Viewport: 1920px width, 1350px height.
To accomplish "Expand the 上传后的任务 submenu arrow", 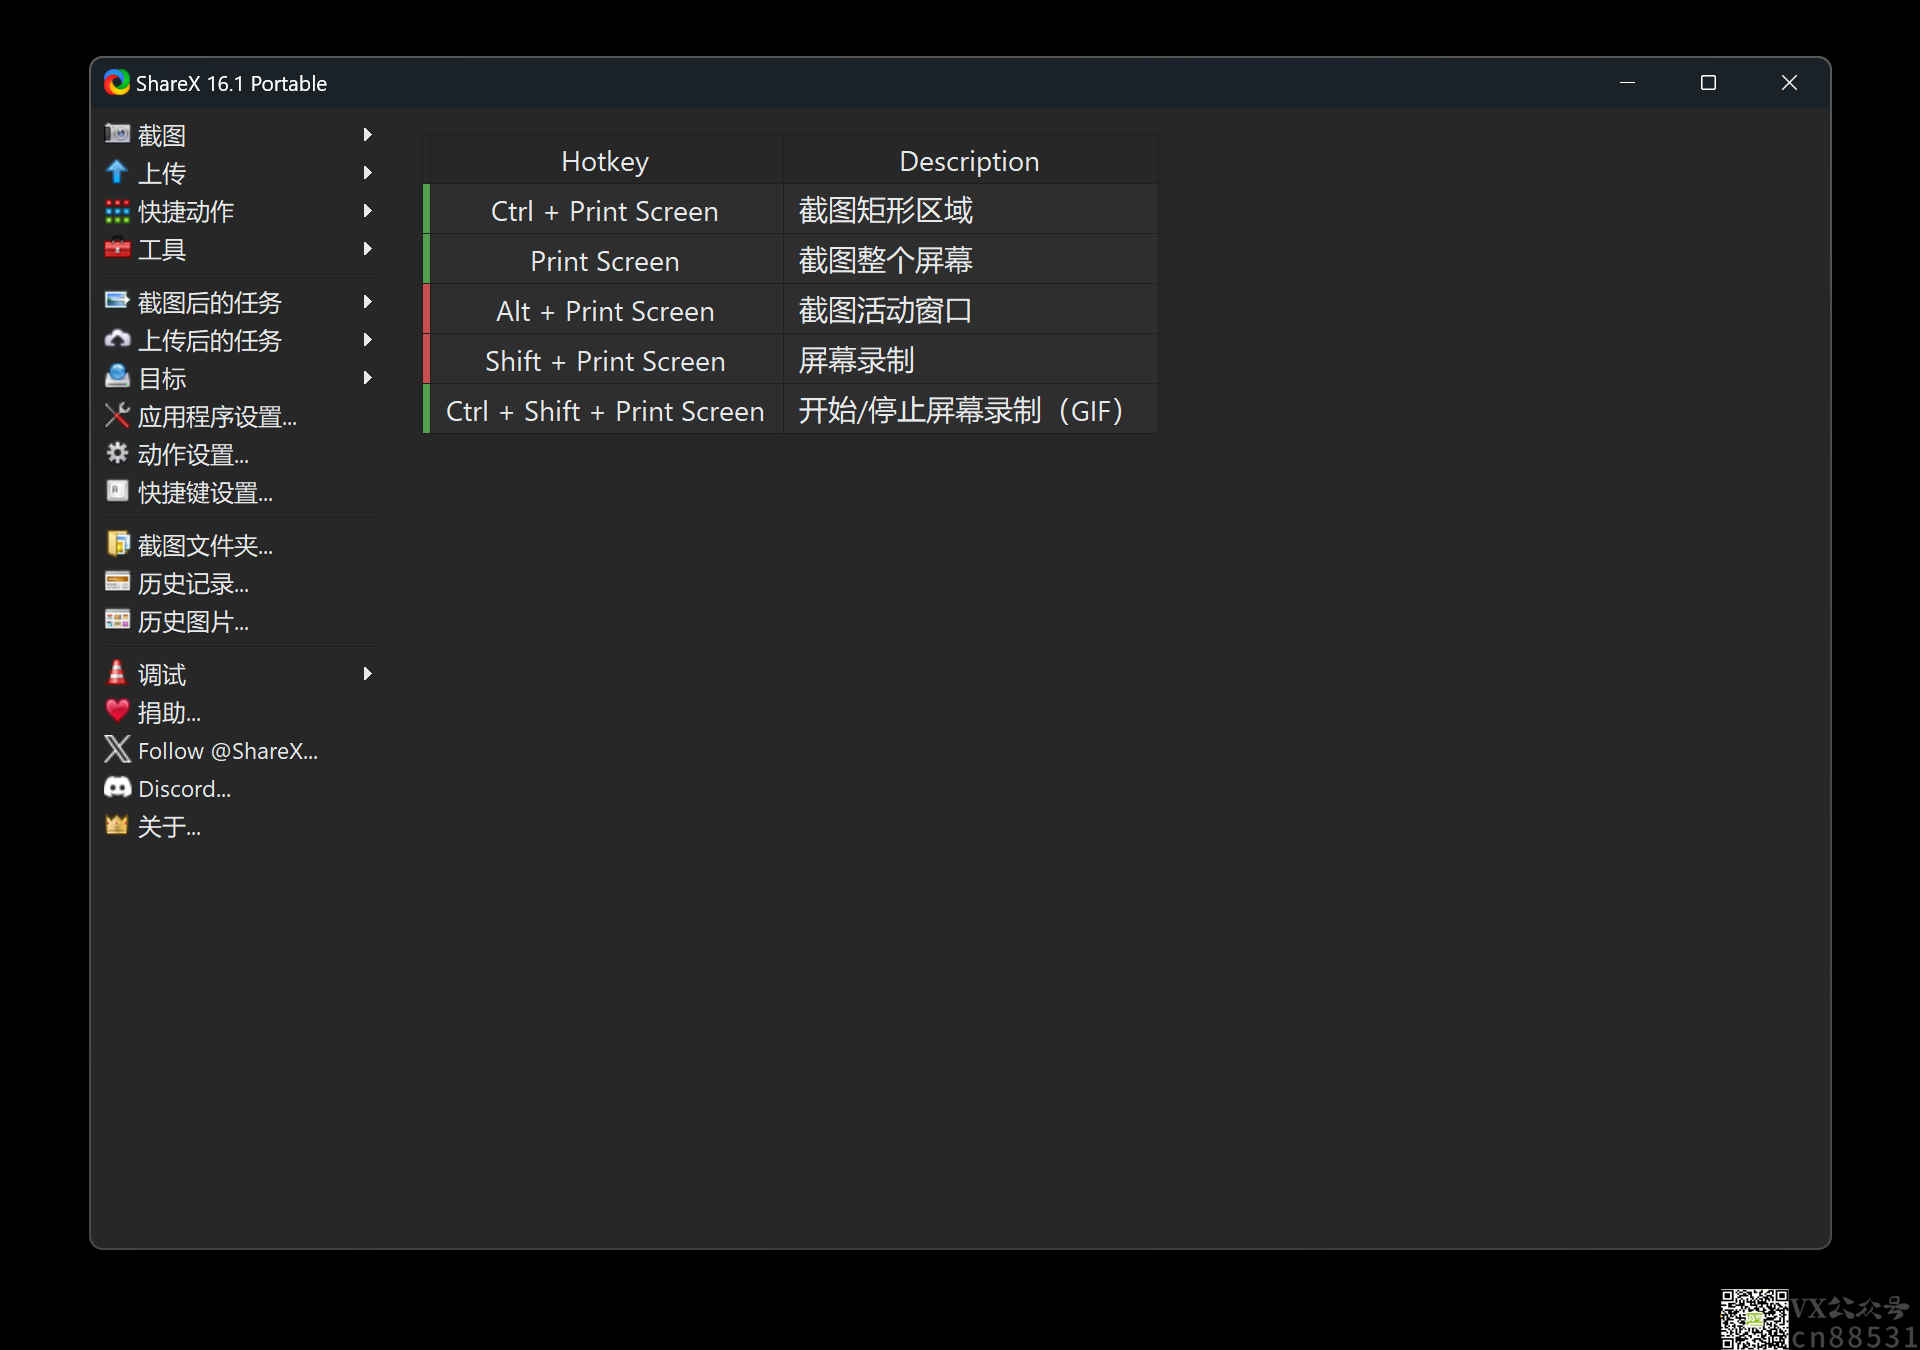I will click(x=367, y=340).
